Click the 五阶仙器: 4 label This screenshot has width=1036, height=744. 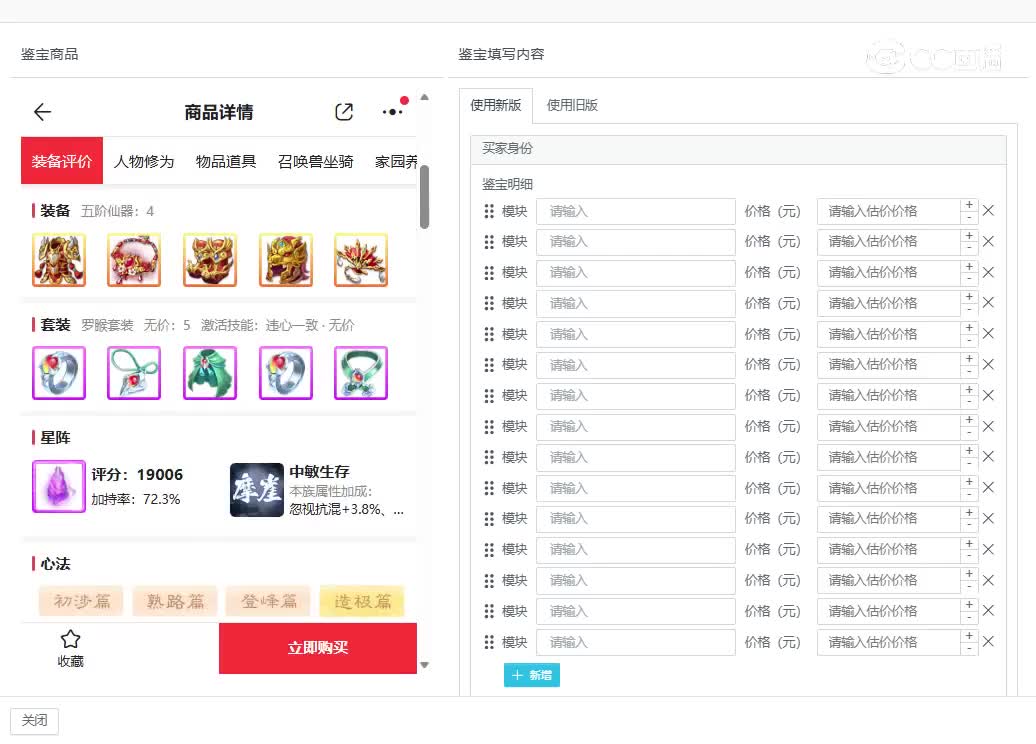tap(118, 211)
